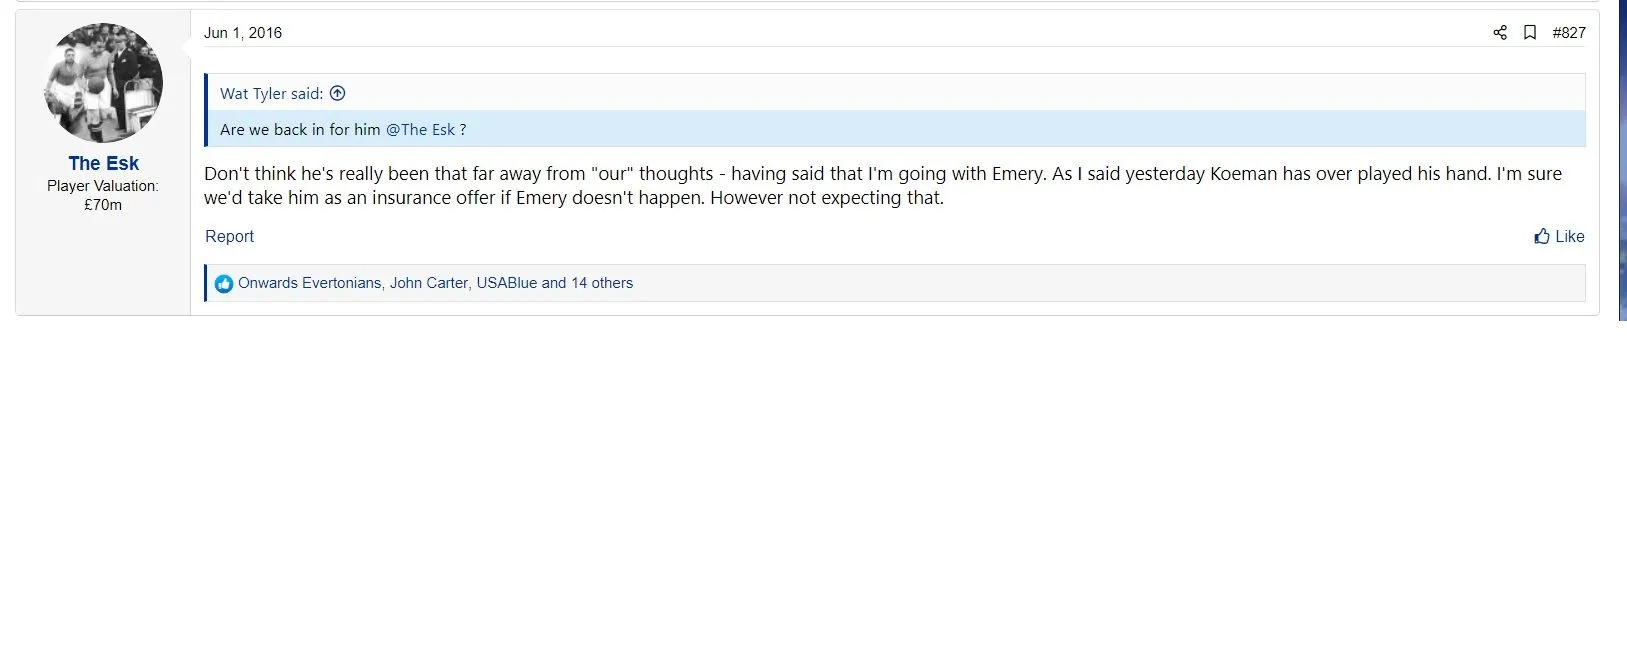Click the share icon on post #827
Screen dimensions: 1627x648
1499,33
